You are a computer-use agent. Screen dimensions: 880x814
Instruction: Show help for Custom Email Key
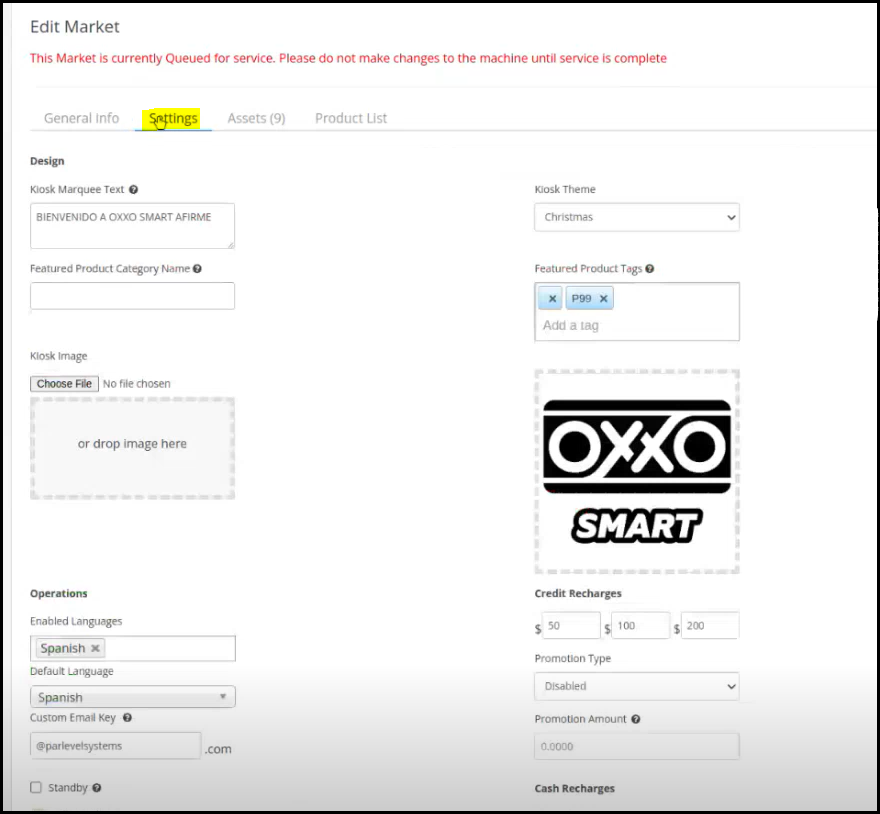127,718
